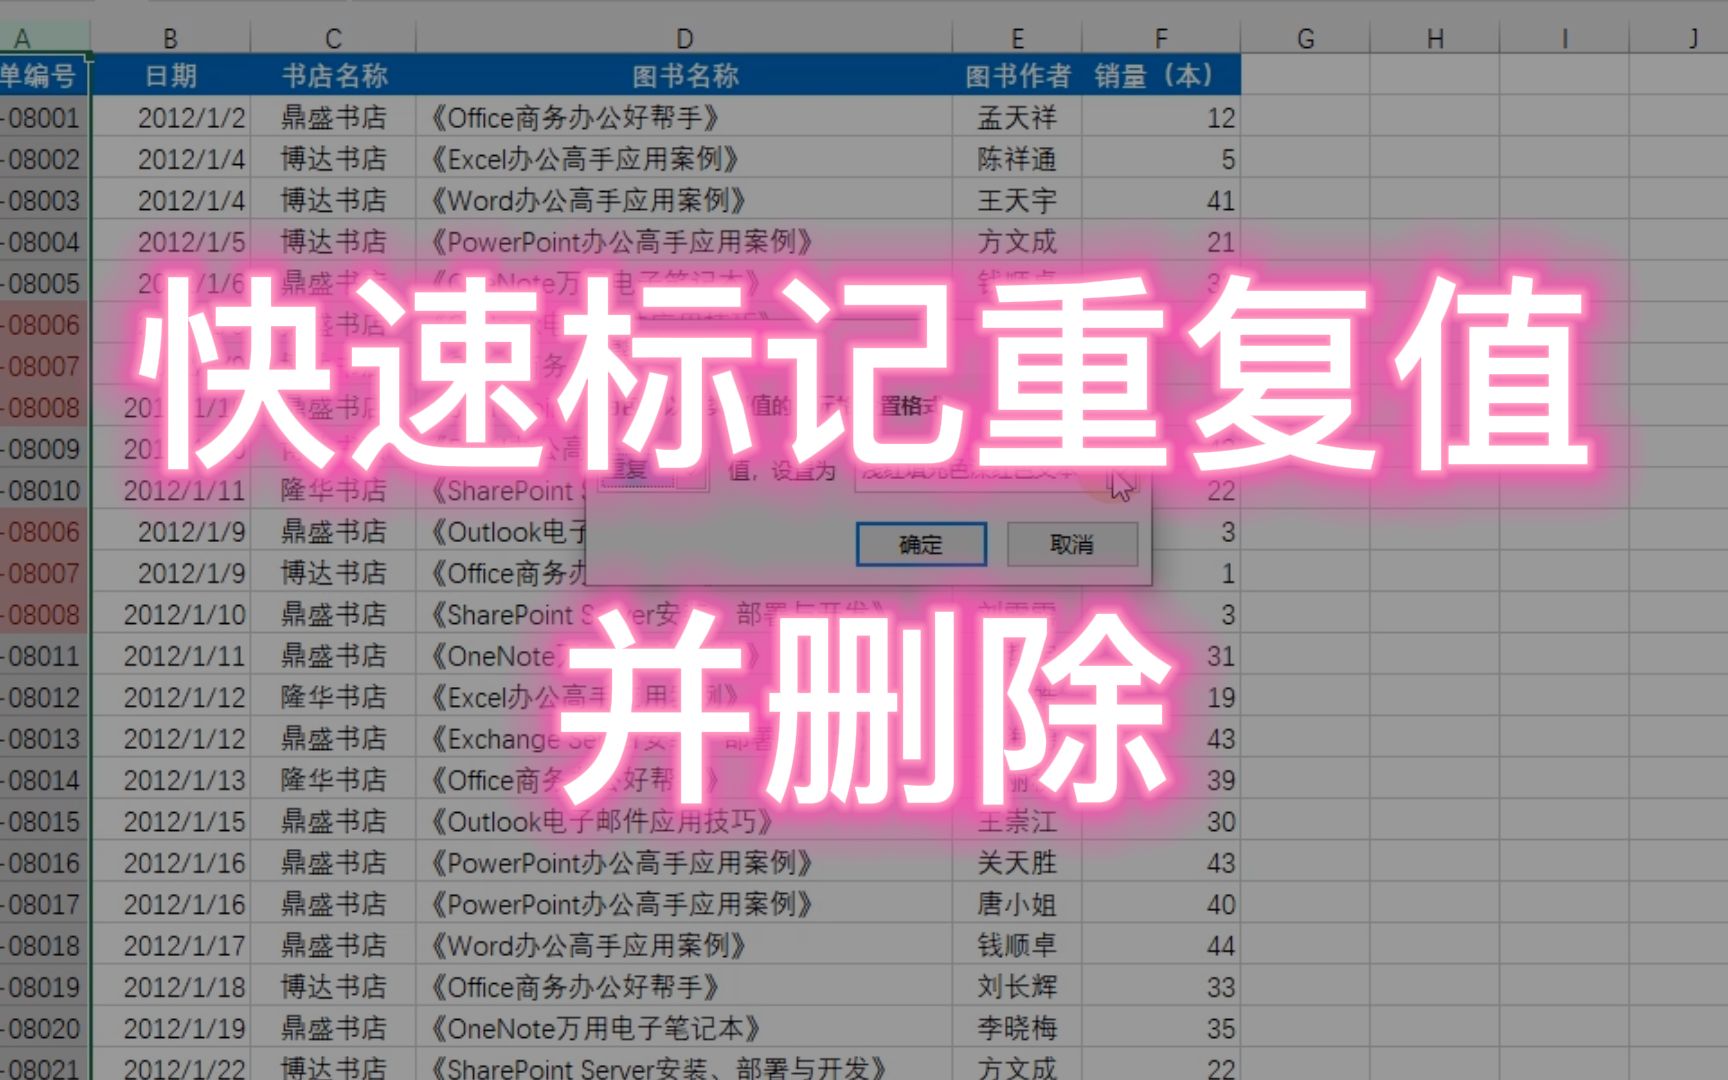
Task: Select column H header
Action: (x=1435, y=38)
